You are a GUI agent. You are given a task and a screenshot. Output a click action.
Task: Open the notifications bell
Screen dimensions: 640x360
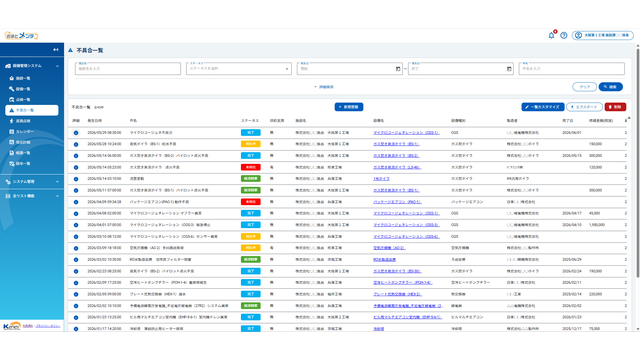(551, 35)
